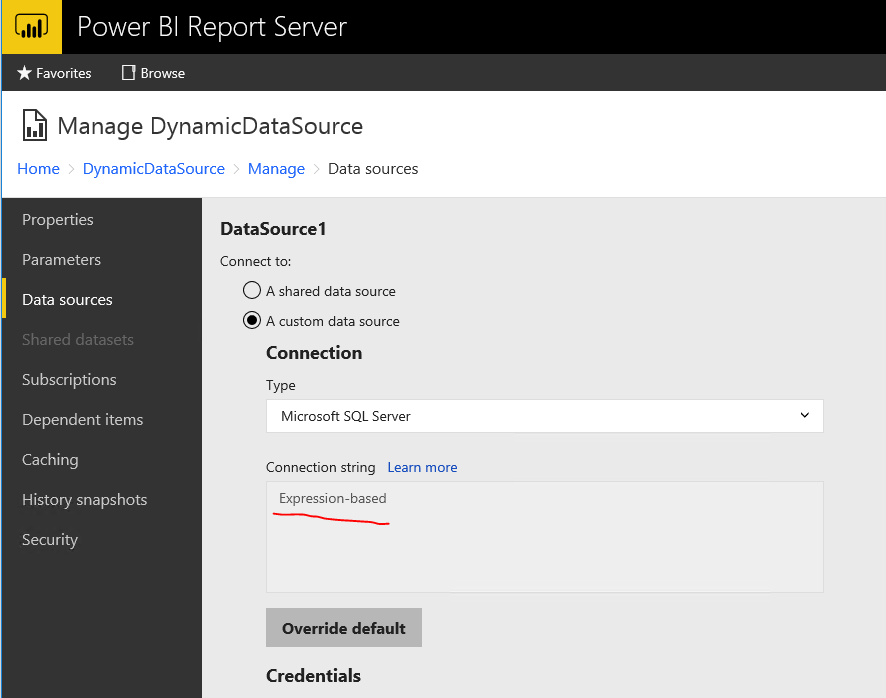Image resolution: width=886 pixels, height=698 pixels.
Task: Click the DataSource1 heading
Action: 273,229
